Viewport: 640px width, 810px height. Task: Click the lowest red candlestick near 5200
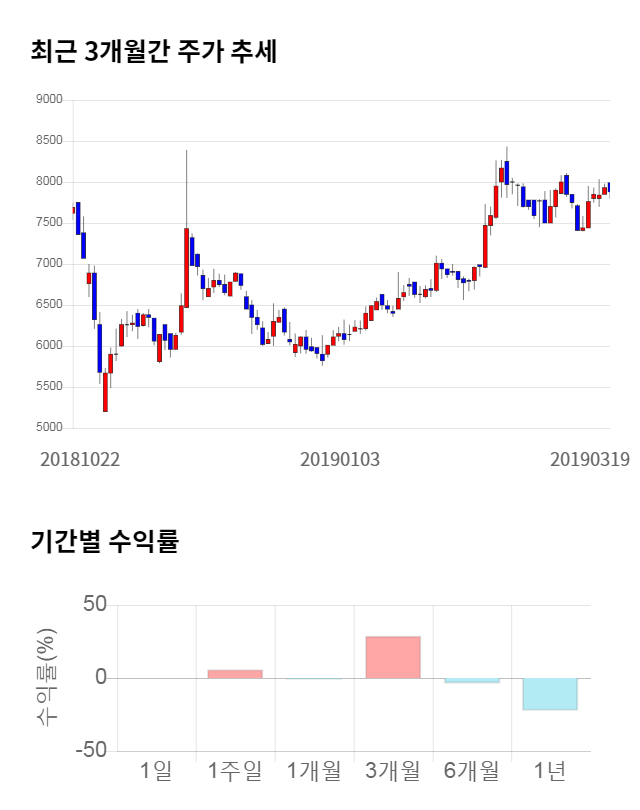pyautogui.click(x=105, y=392)
